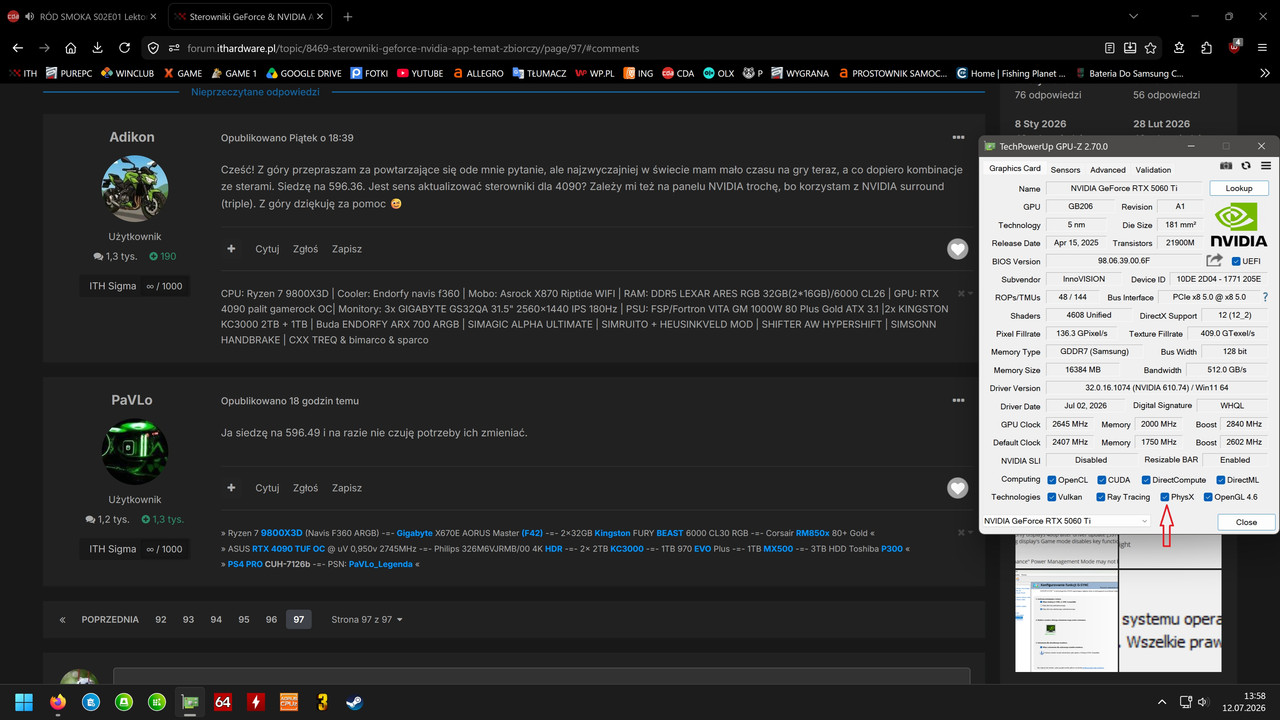Click the Lookup button in GPU-Z
1280x720 pixels.
[1238, 188]
